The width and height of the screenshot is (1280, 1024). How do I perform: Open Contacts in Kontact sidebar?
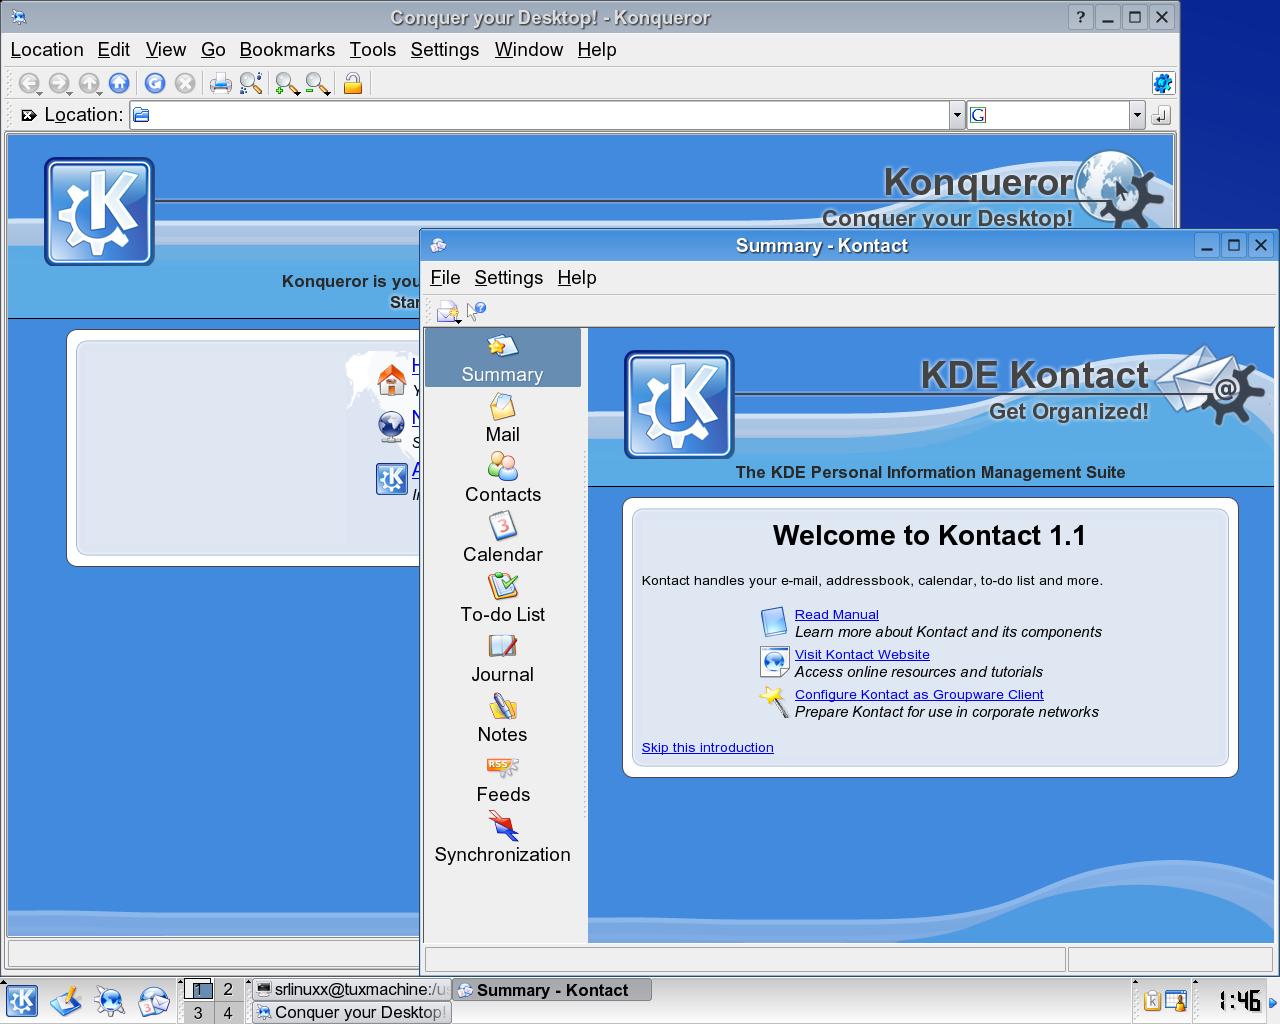pyautogui.click(x=503, y=478)
